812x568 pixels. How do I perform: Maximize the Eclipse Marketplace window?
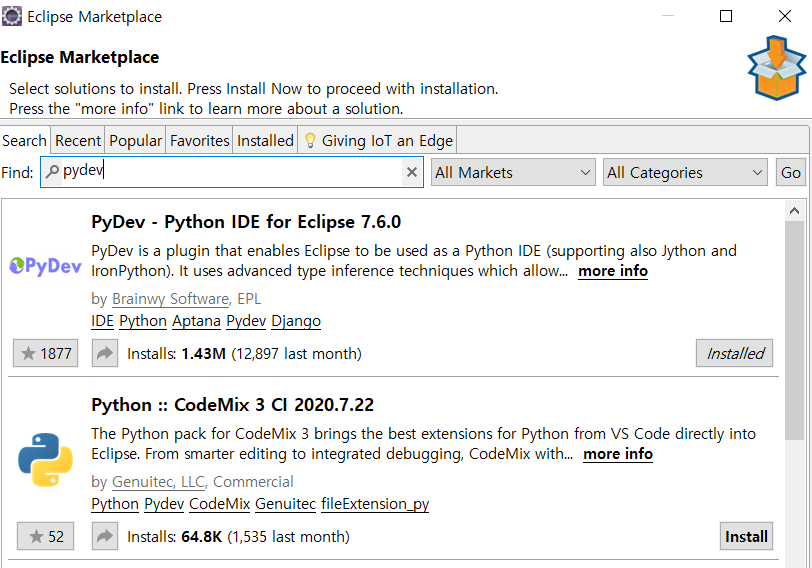pyautogui.click(x=726, y=16)
